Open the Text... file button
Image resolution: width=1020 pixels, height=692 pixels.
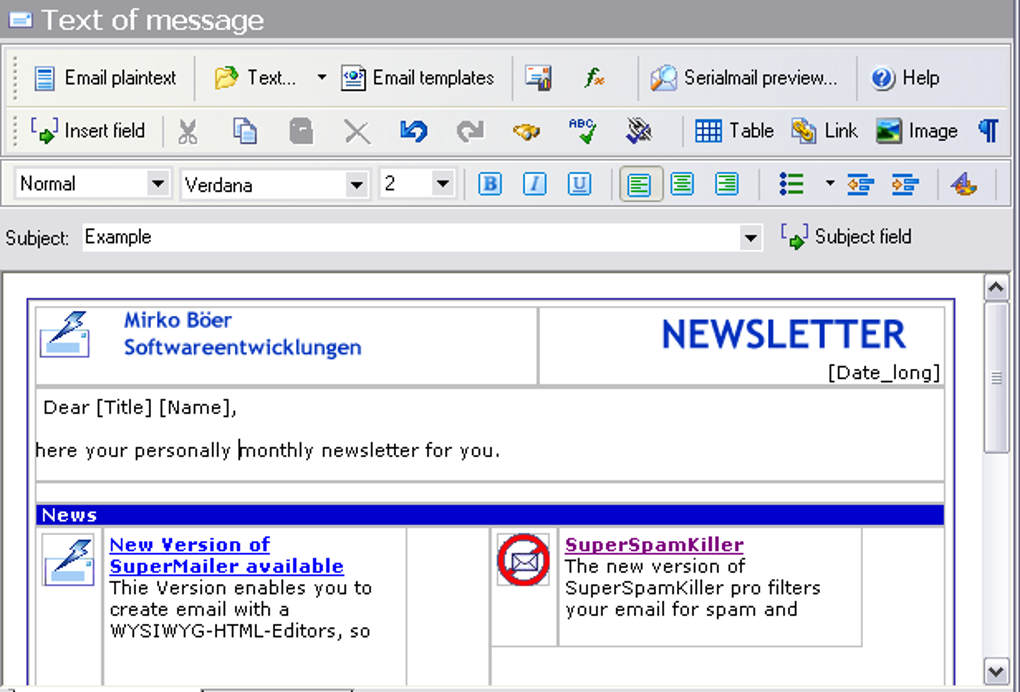(x=255, y=78)
